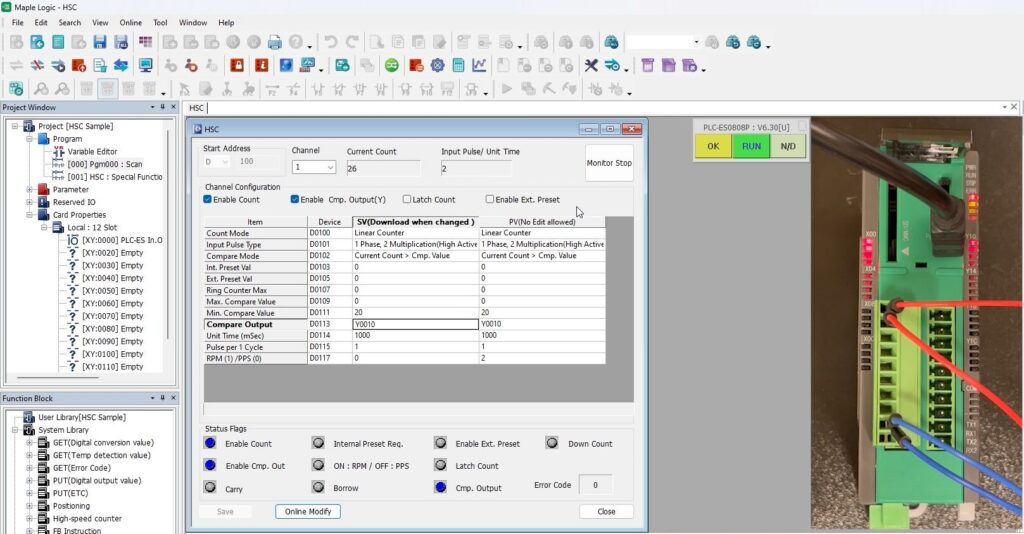The image size is (1024, 534).
Task: Click the trend chart graph icon
Action: tap(479, 66)
